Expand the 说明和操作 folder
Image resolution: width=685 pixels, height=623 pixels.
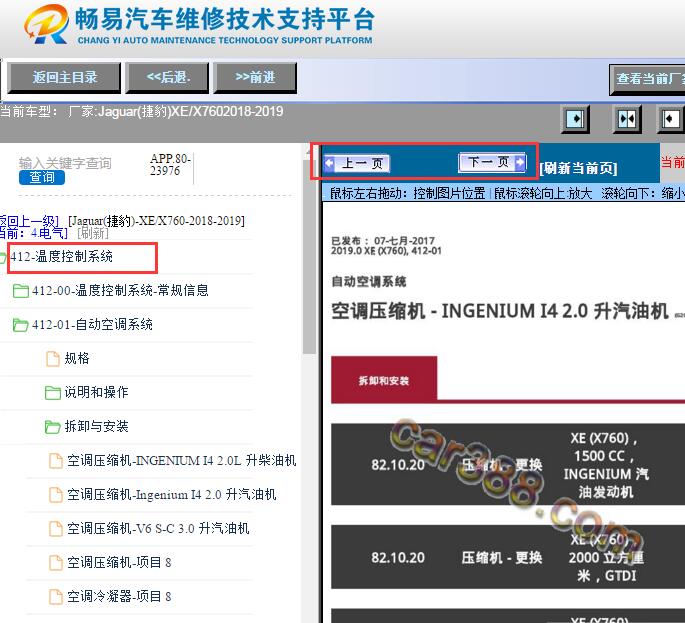96,392
